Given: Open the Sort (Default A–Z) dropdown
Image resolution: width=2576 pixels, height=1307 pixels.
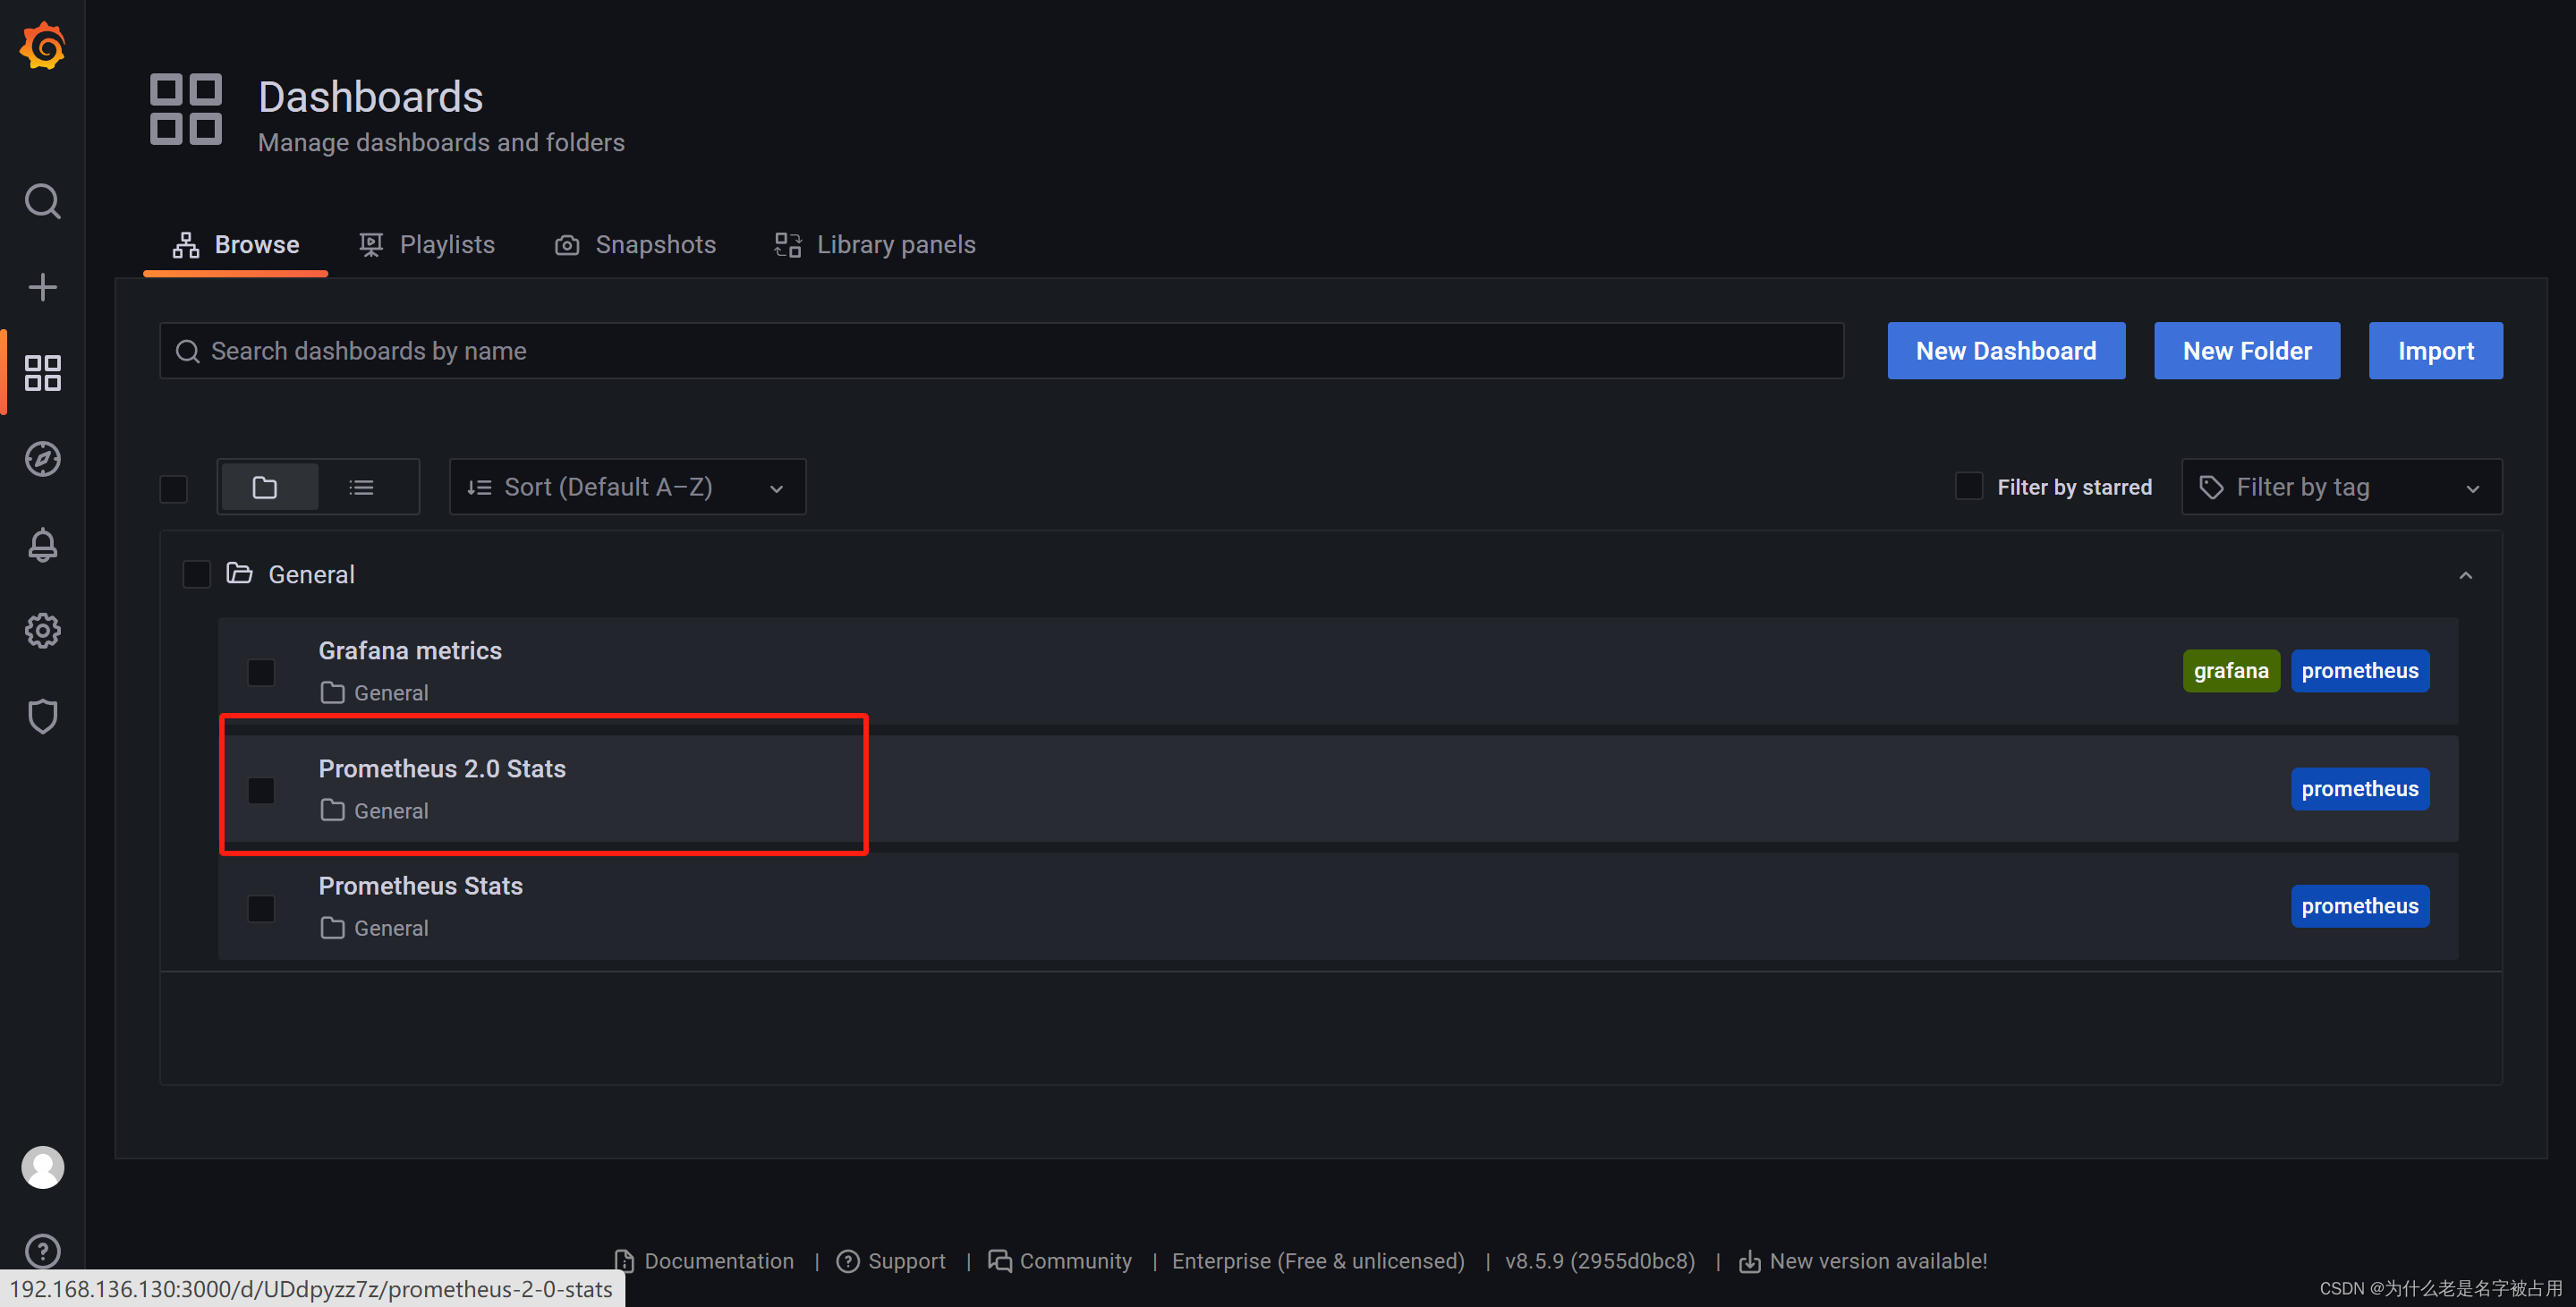Looking at the screenshot, I should click(x=627, y=487).
